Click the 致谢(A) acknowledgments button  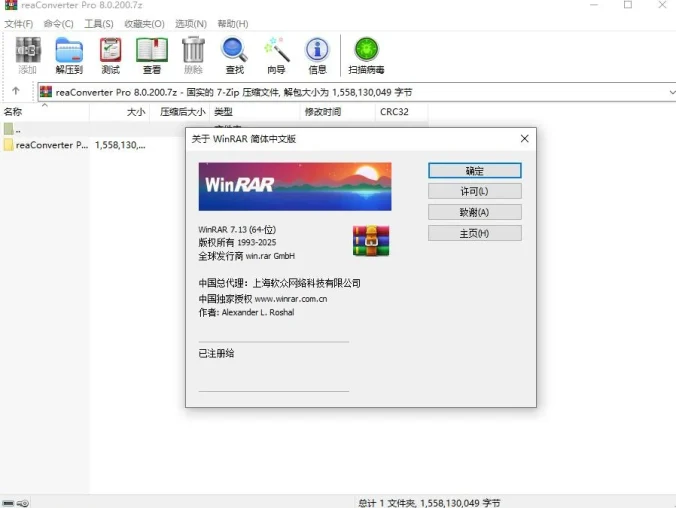coord(475,212)
